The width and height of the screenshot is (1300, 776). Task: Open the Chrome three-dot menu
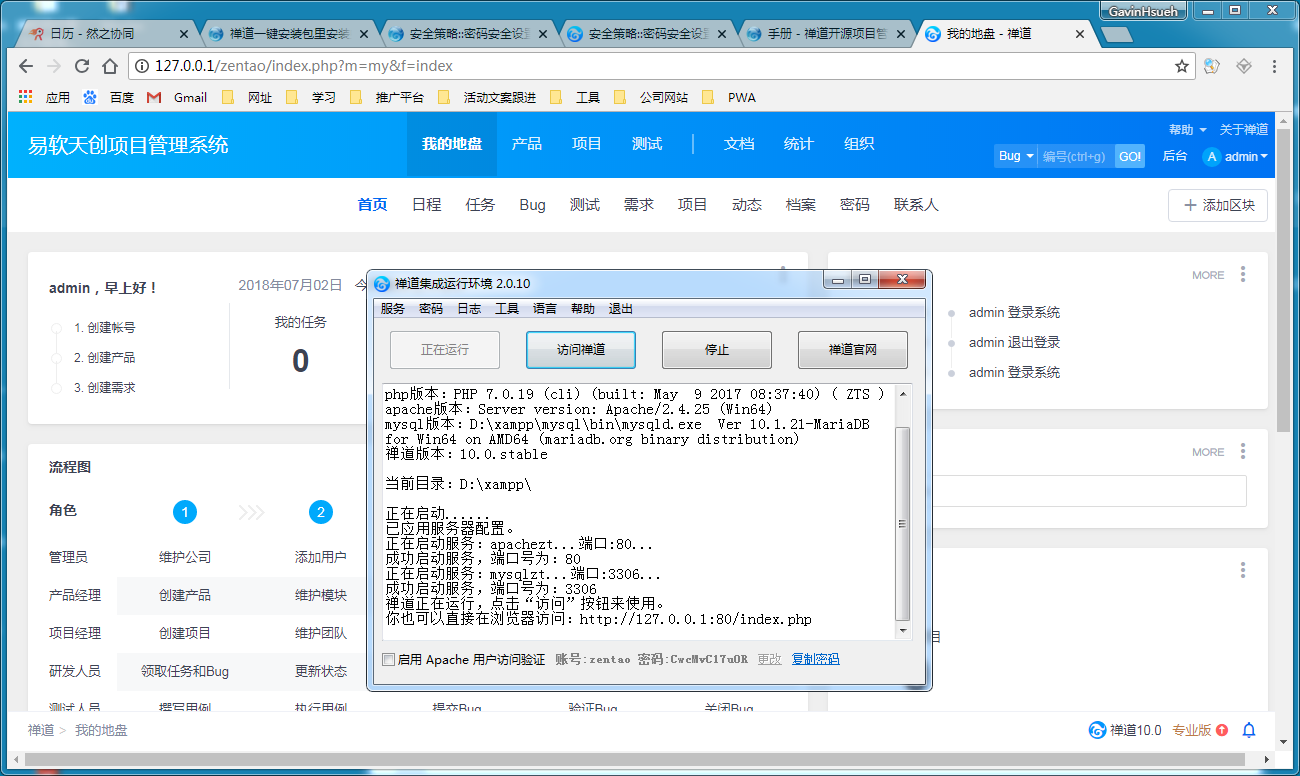(x=1274, y=66)
